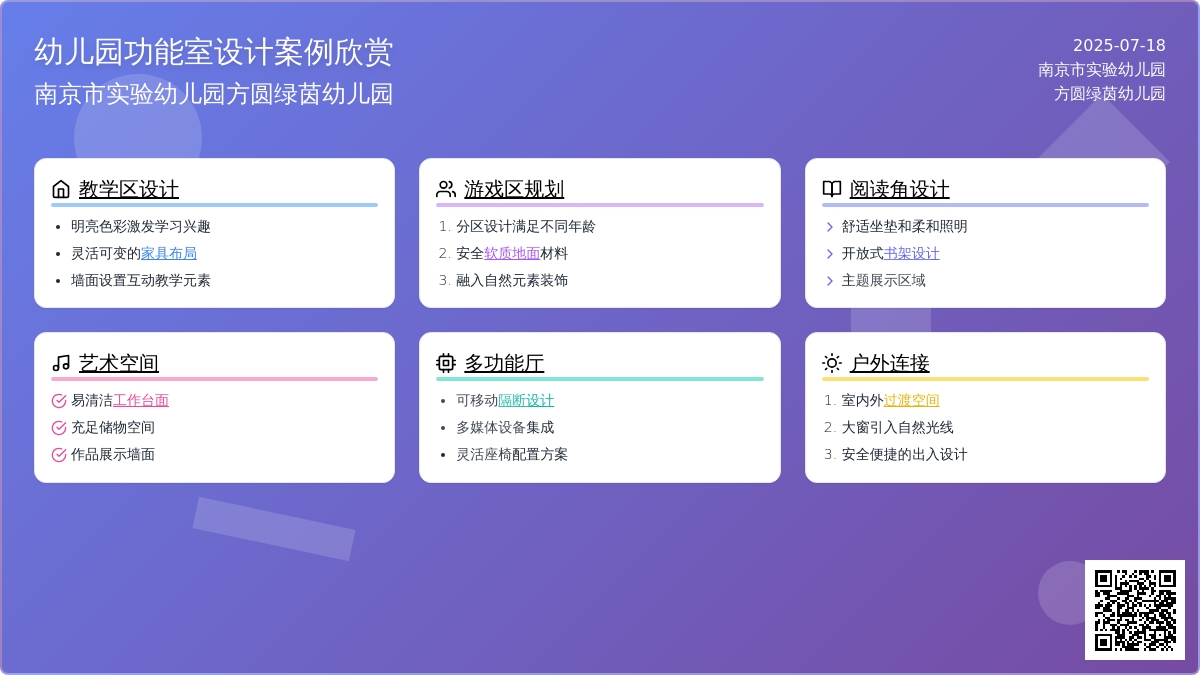Screen dimensions: 1200x675
Task: Click the 南京市实验幼儿园 text under the date
Action: point(1102,69)
